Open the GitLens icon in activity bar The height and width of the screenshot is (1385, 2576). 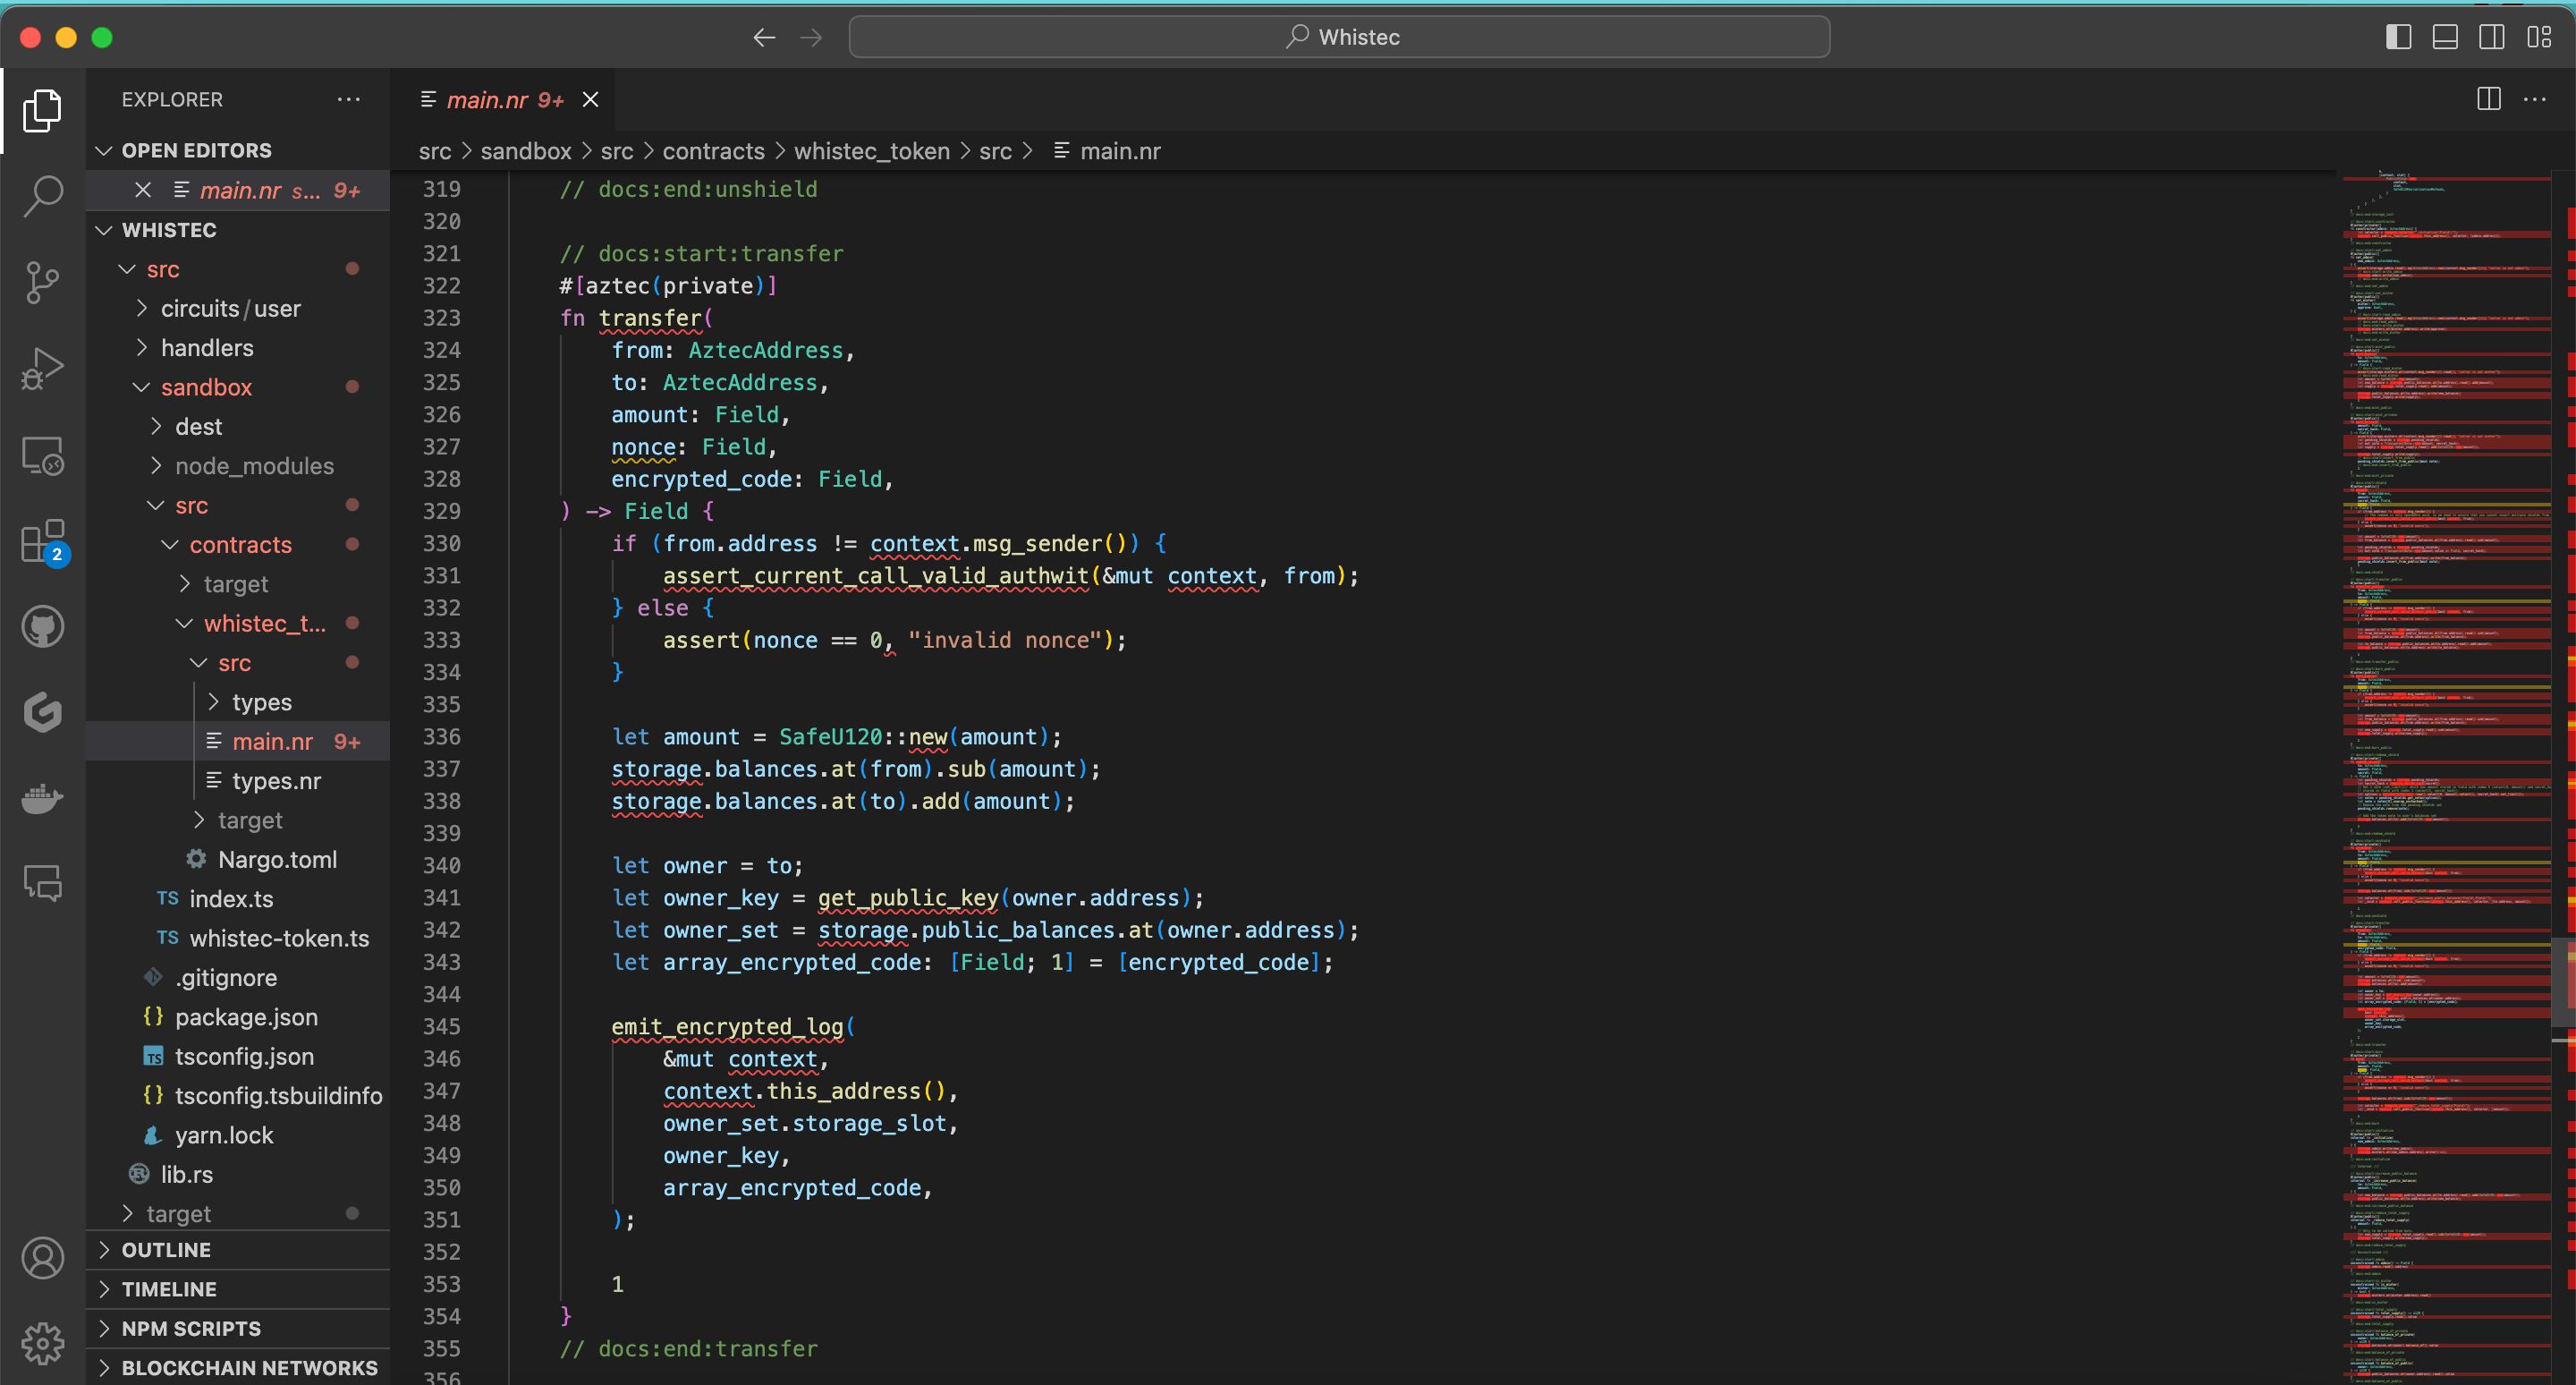pos(42,712)
